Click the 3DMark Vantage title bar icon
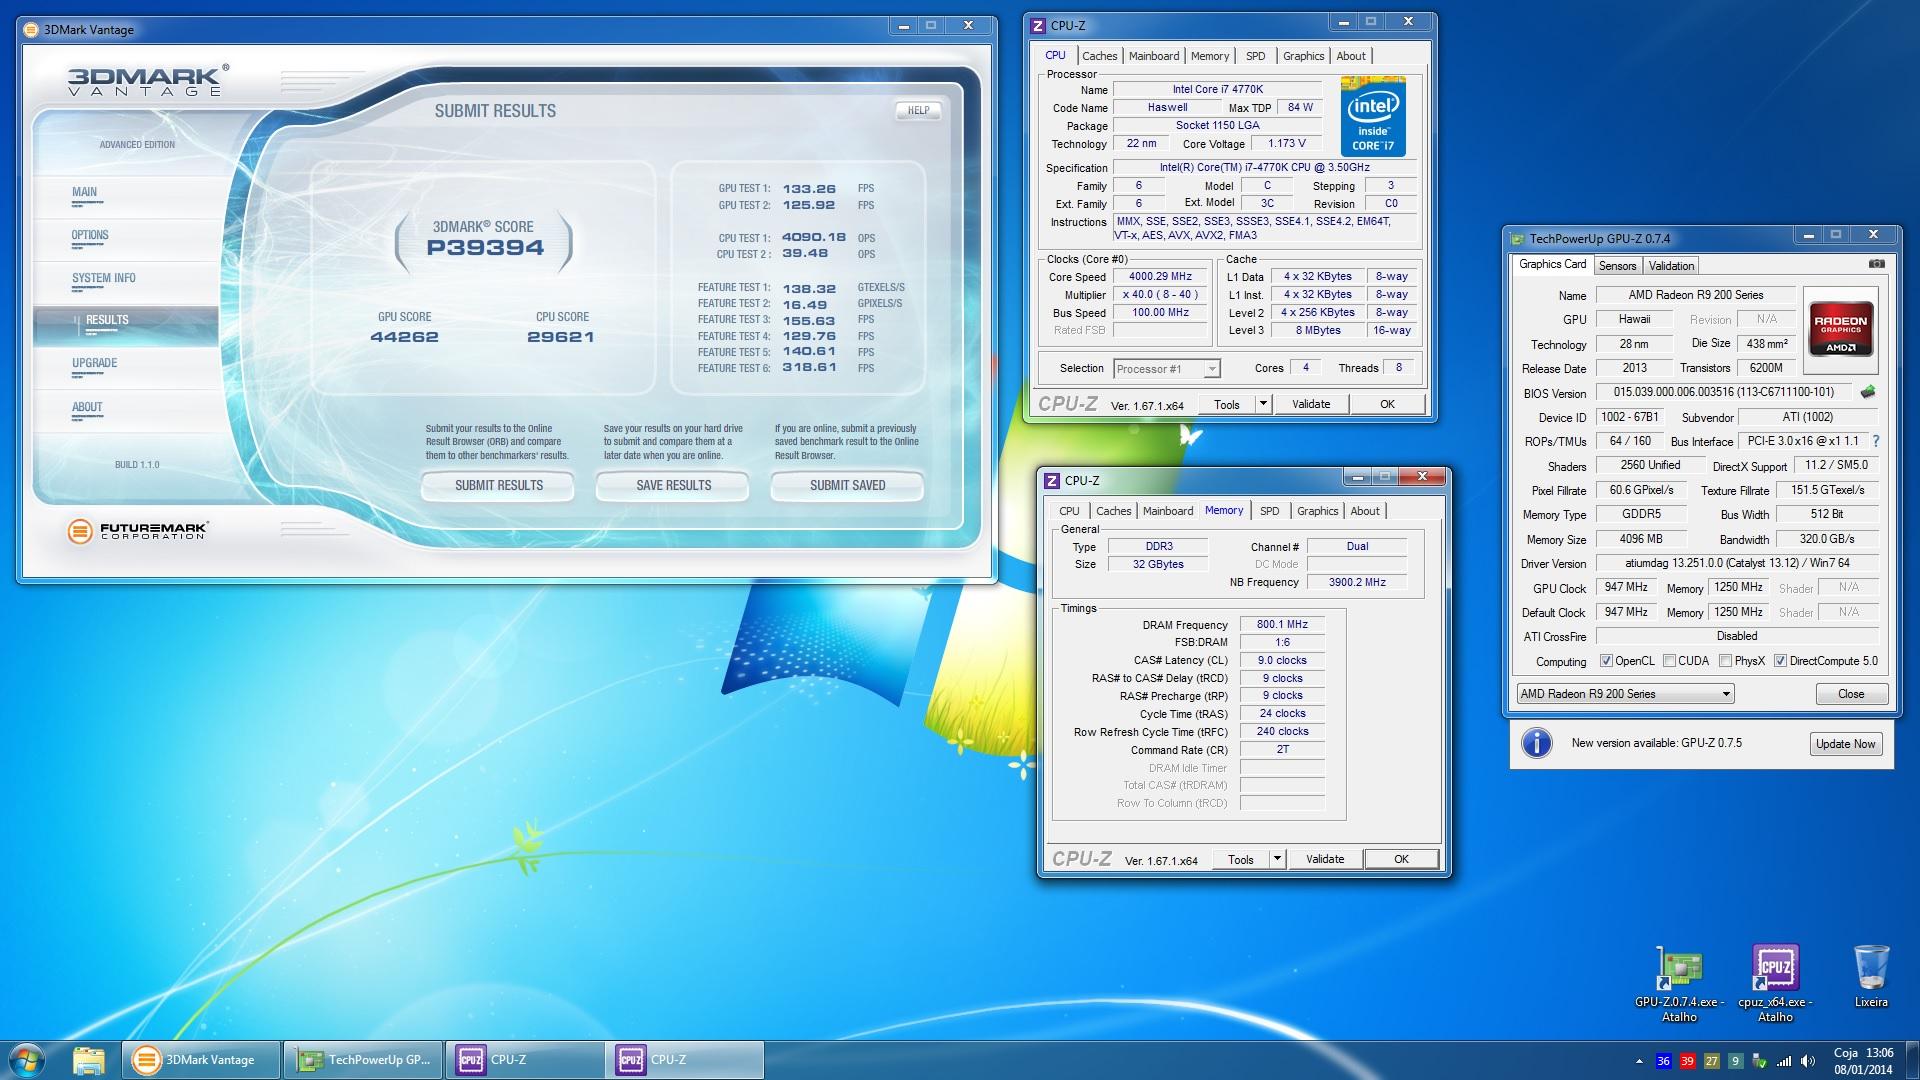1920x1080 pixels. click(x=32, y=30)
